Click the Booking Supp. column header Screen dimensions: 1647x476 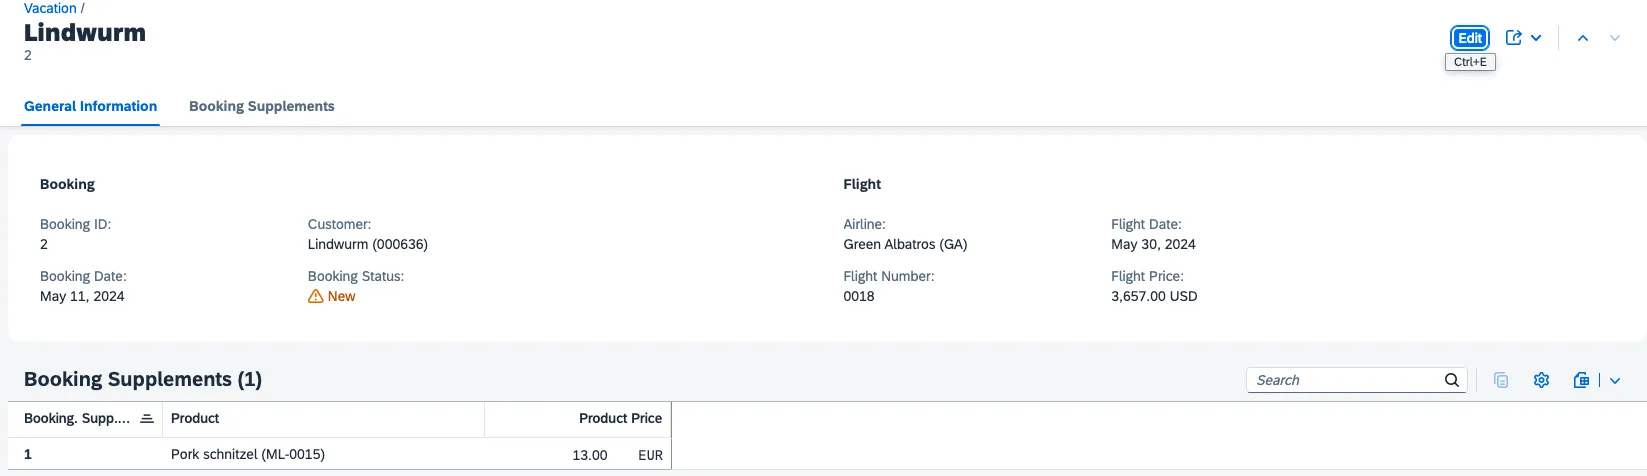(77, 418)
